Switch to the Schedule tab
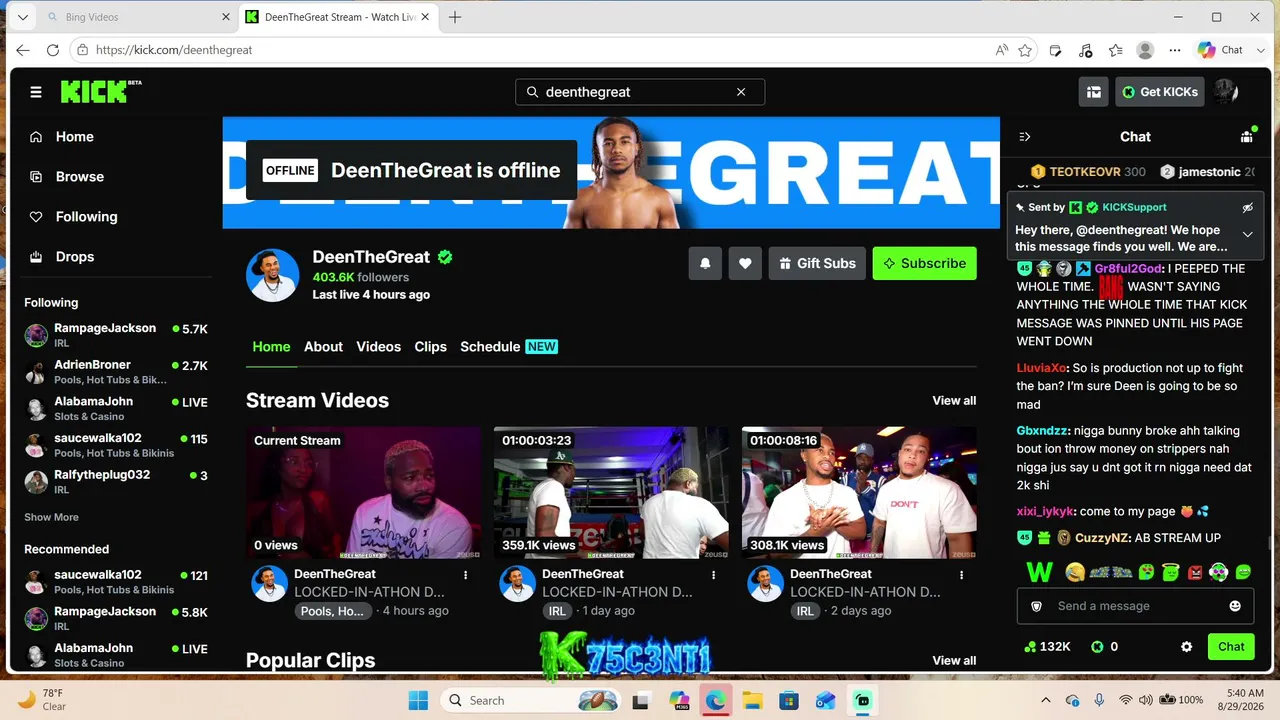Screen dimensions: 1280x720 pyautogui.click(x=509, y=347)
